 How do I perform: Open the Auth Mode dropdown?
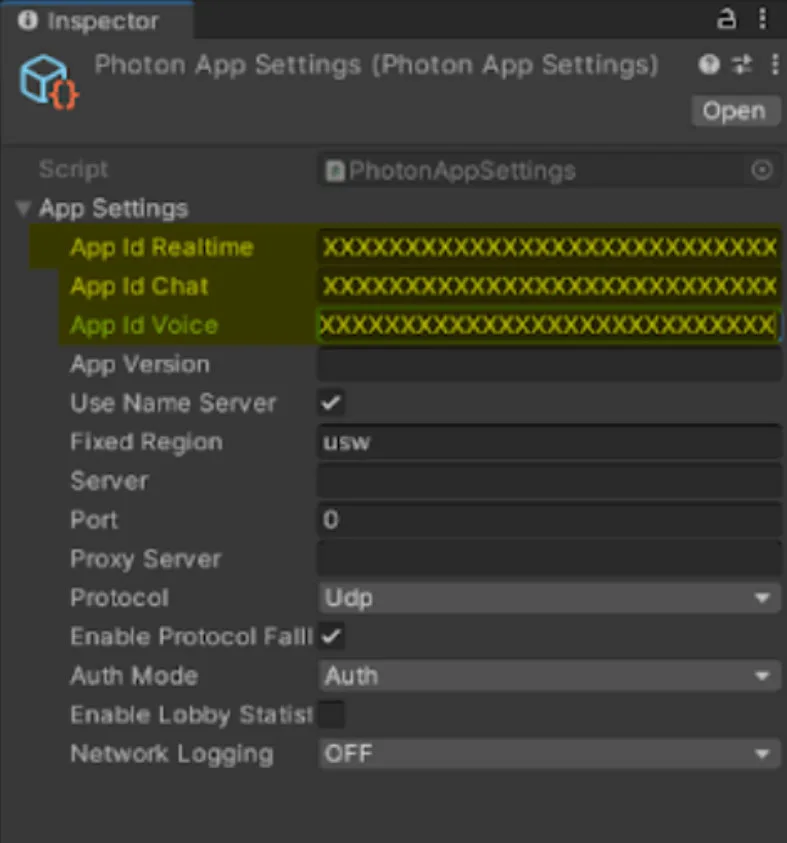[549, 676]
